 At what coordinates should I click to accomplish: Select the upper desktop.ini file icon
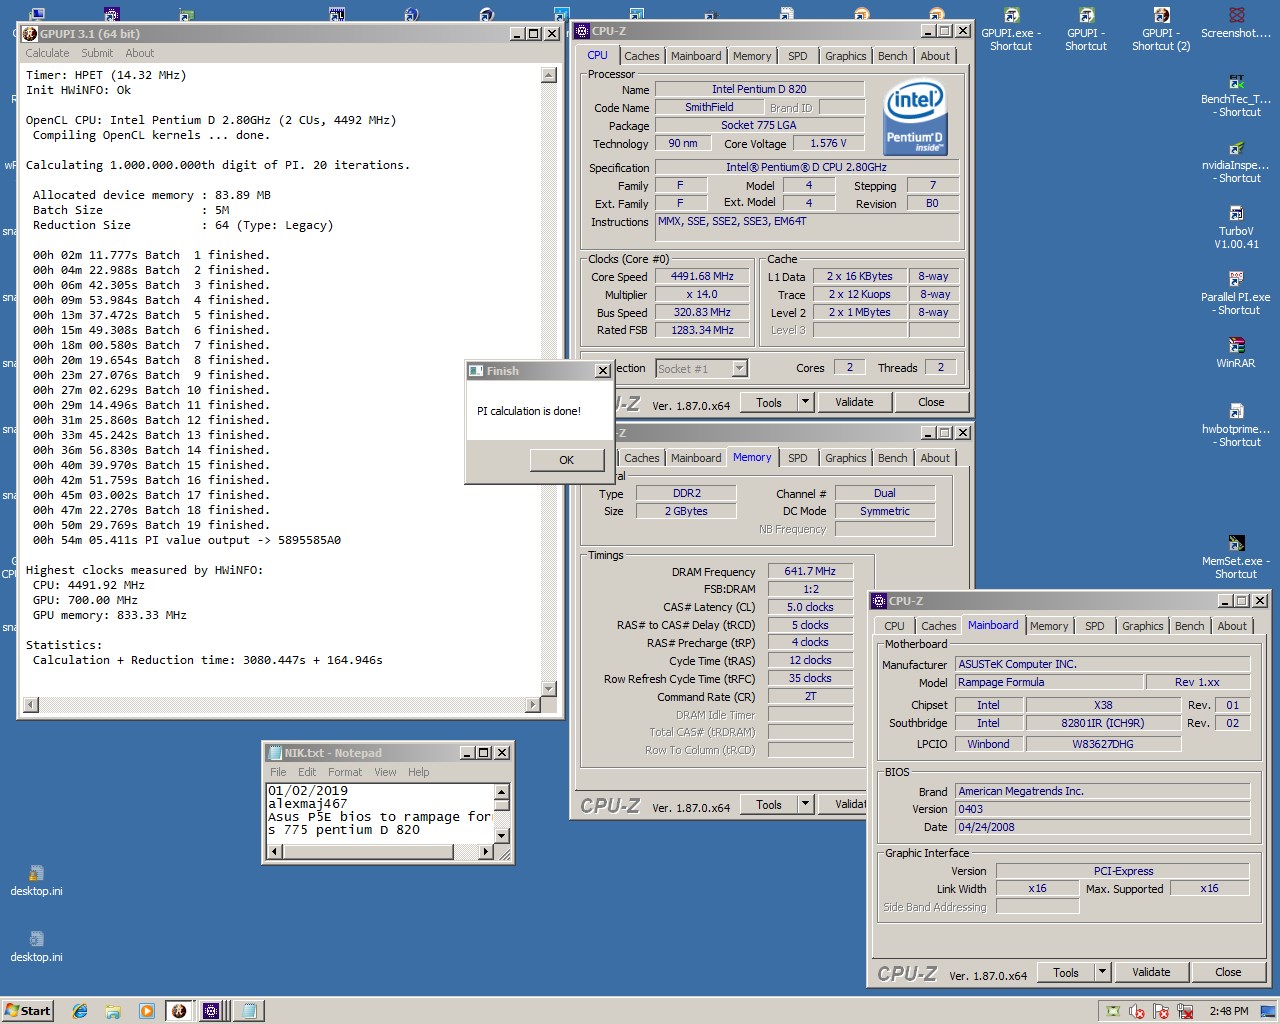36,880
